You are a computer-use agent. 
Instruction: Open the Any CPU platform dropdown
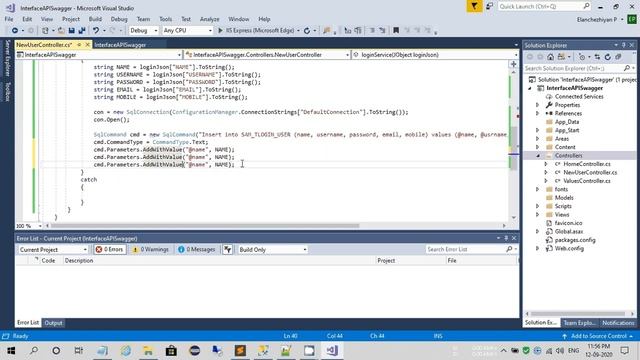[x=187, y=31]
